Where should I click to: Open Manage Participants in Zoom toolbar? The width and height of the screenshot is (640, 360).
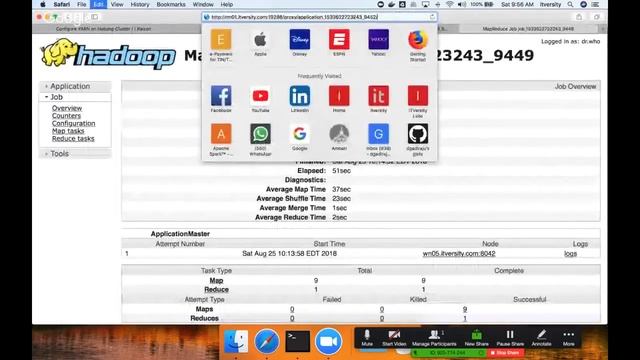(x=434, y=338)
